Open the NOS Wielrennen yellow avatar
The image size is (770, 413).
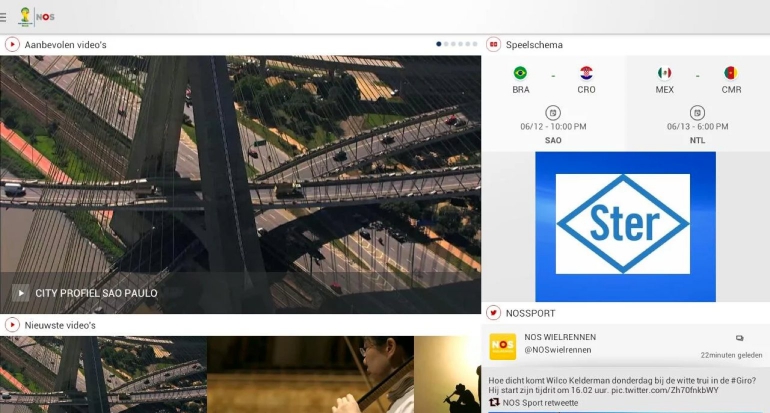tap(502, 346)
